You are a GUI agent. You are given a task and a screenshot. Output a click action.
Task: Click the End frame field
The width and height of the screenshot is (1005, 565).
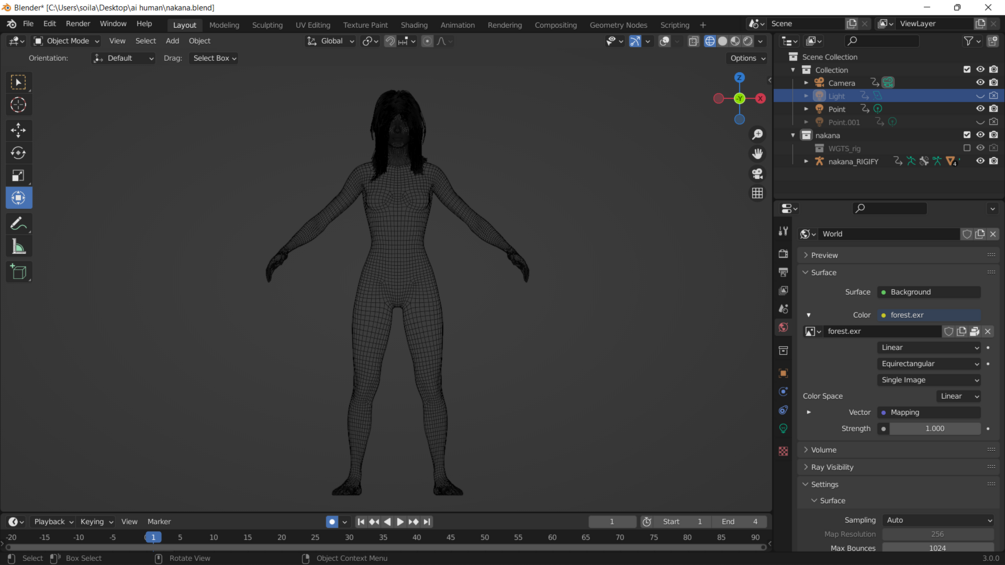739,522
